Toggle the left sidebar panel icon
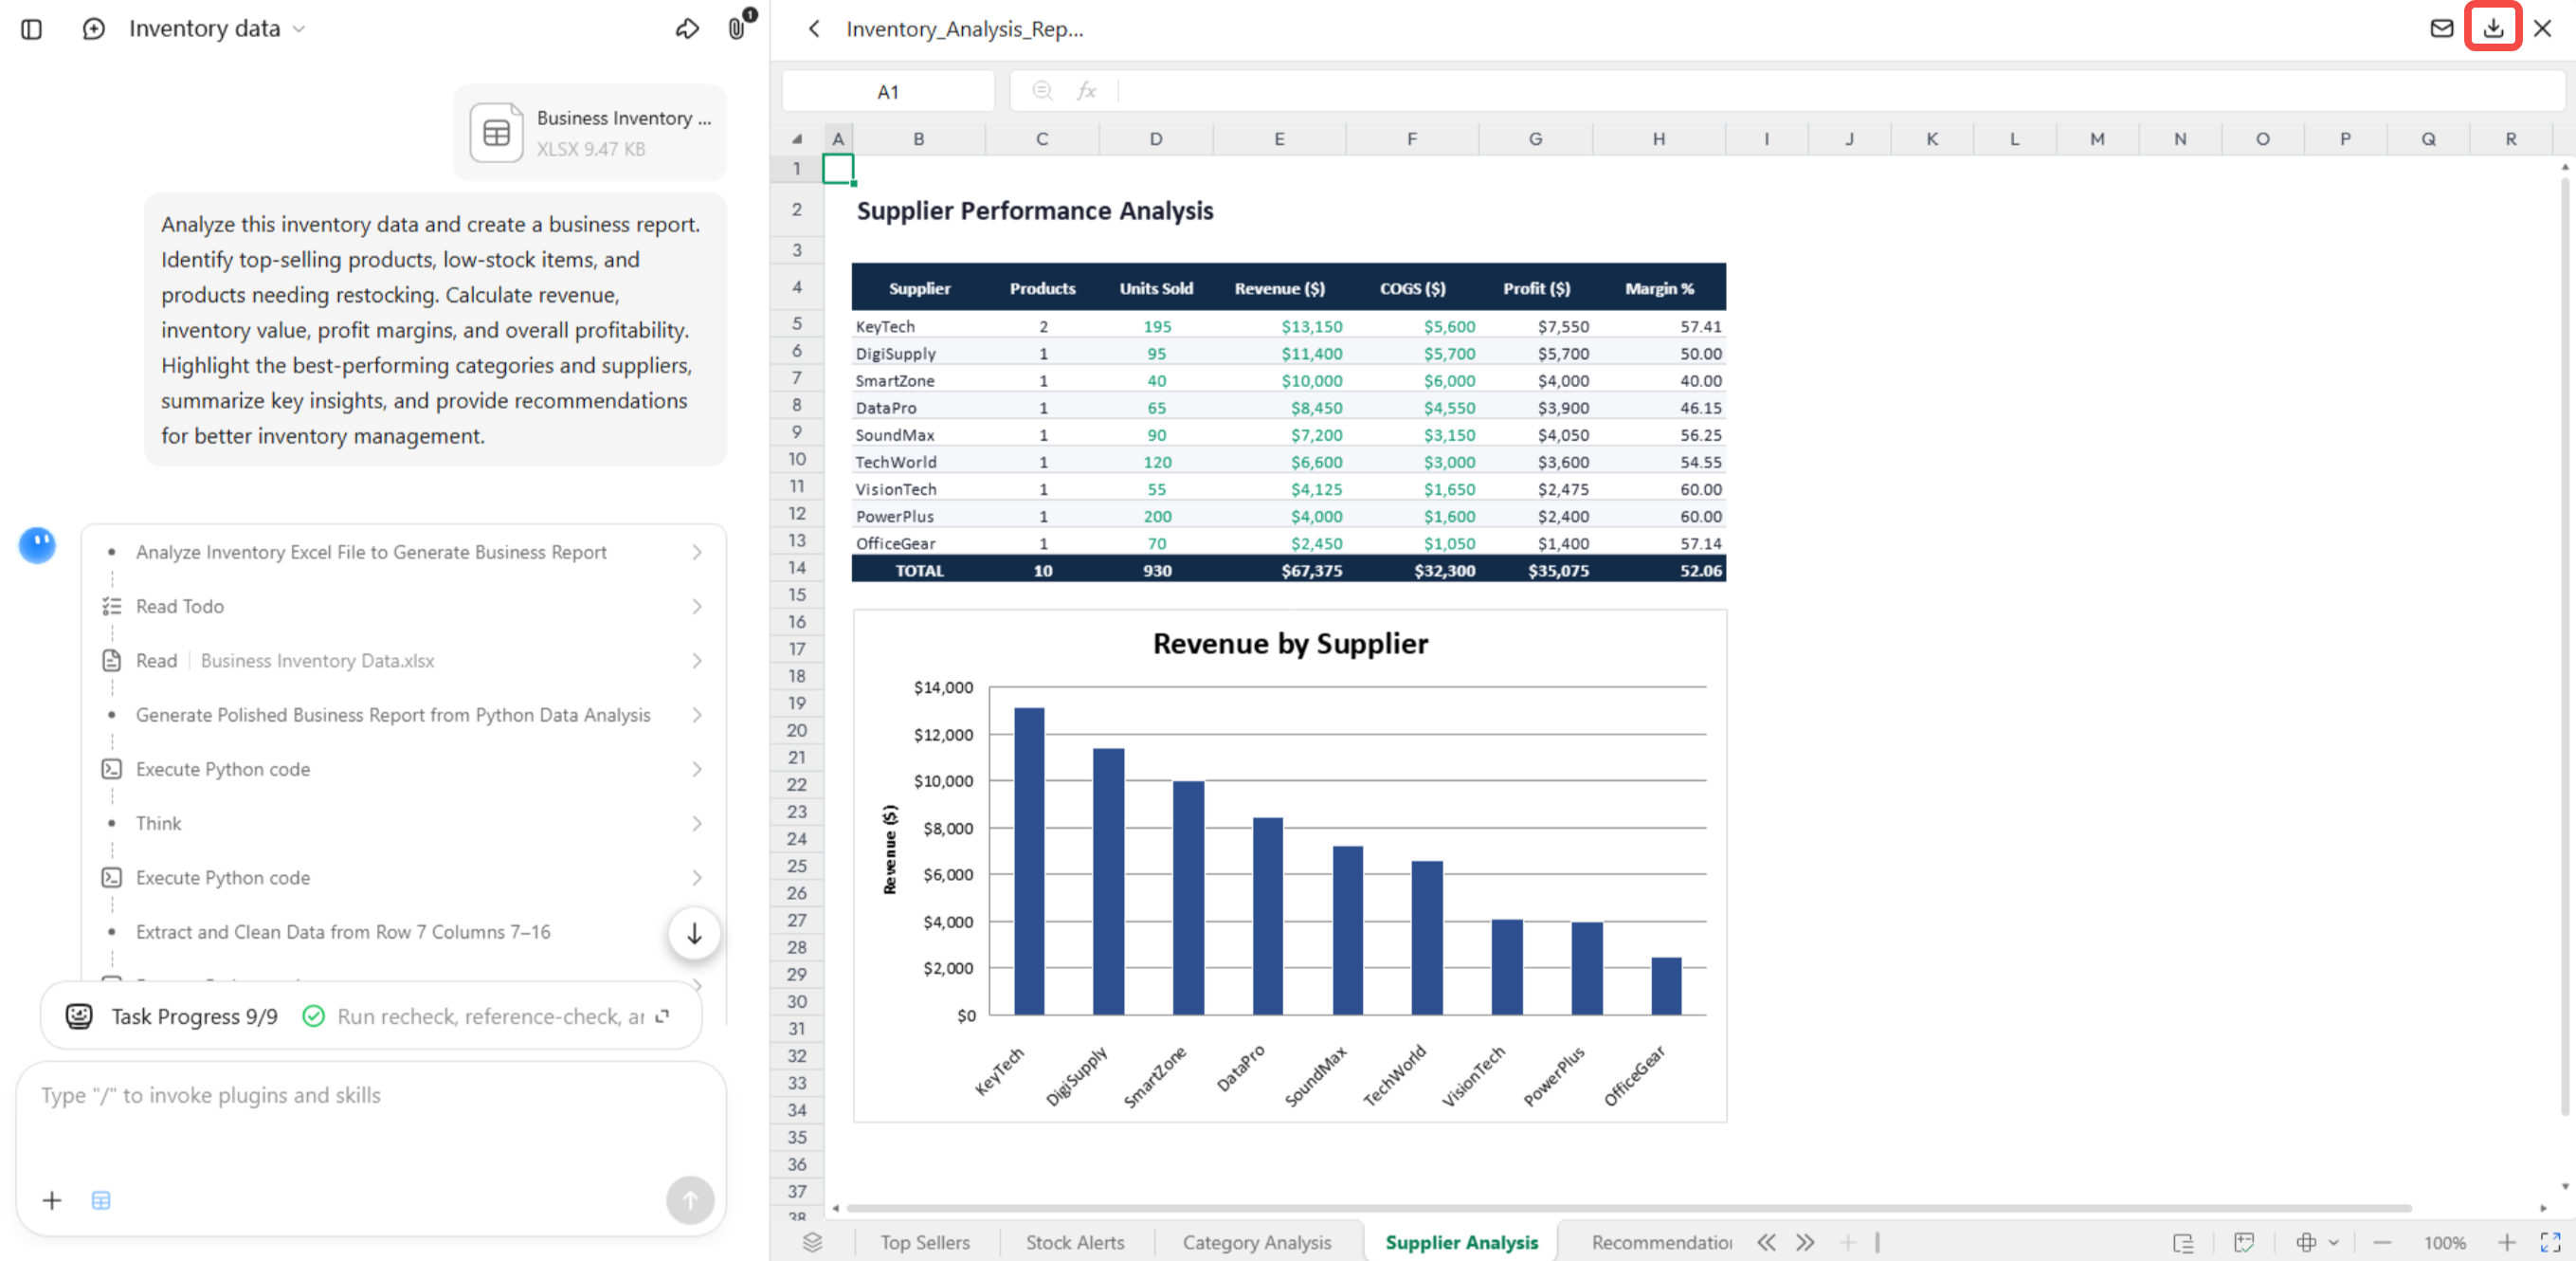This screenshot has height=1261, width=2576. point(31,29)
